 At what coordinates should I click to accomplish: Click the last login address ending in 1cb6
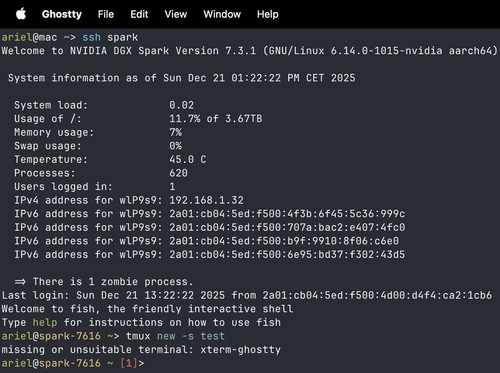[x=377, y=295]
